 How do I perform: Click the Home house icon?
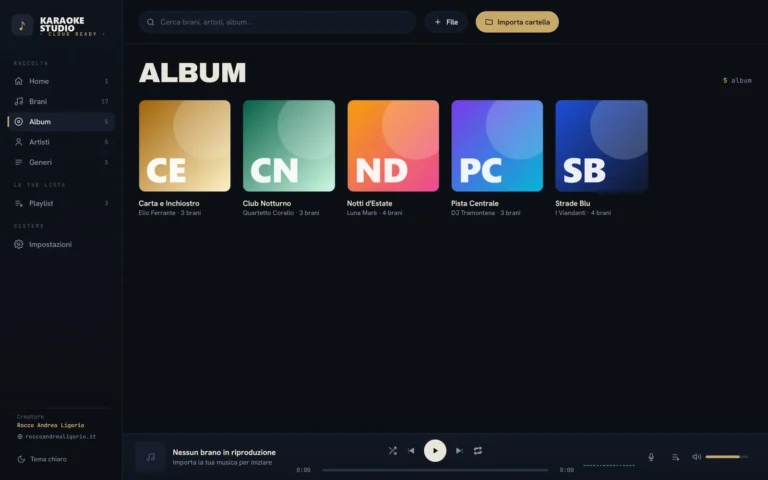19,81
